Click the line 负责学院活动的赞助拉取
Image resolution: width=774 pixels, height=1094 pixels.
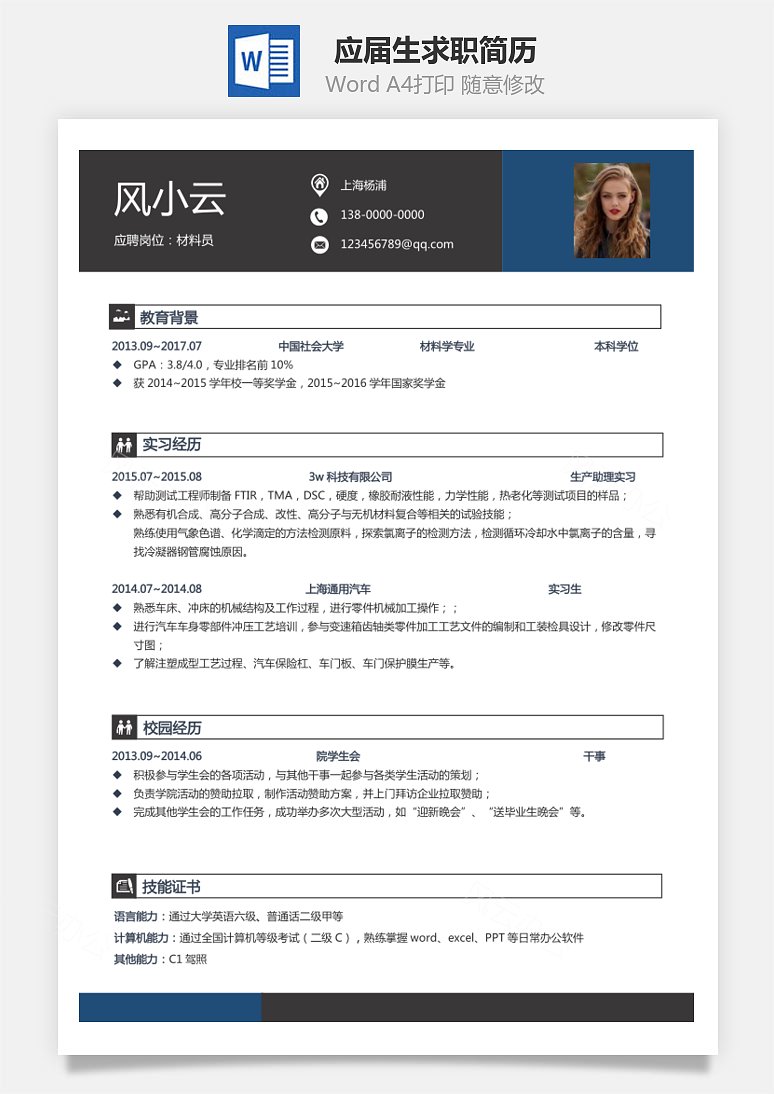click(312, 794)
